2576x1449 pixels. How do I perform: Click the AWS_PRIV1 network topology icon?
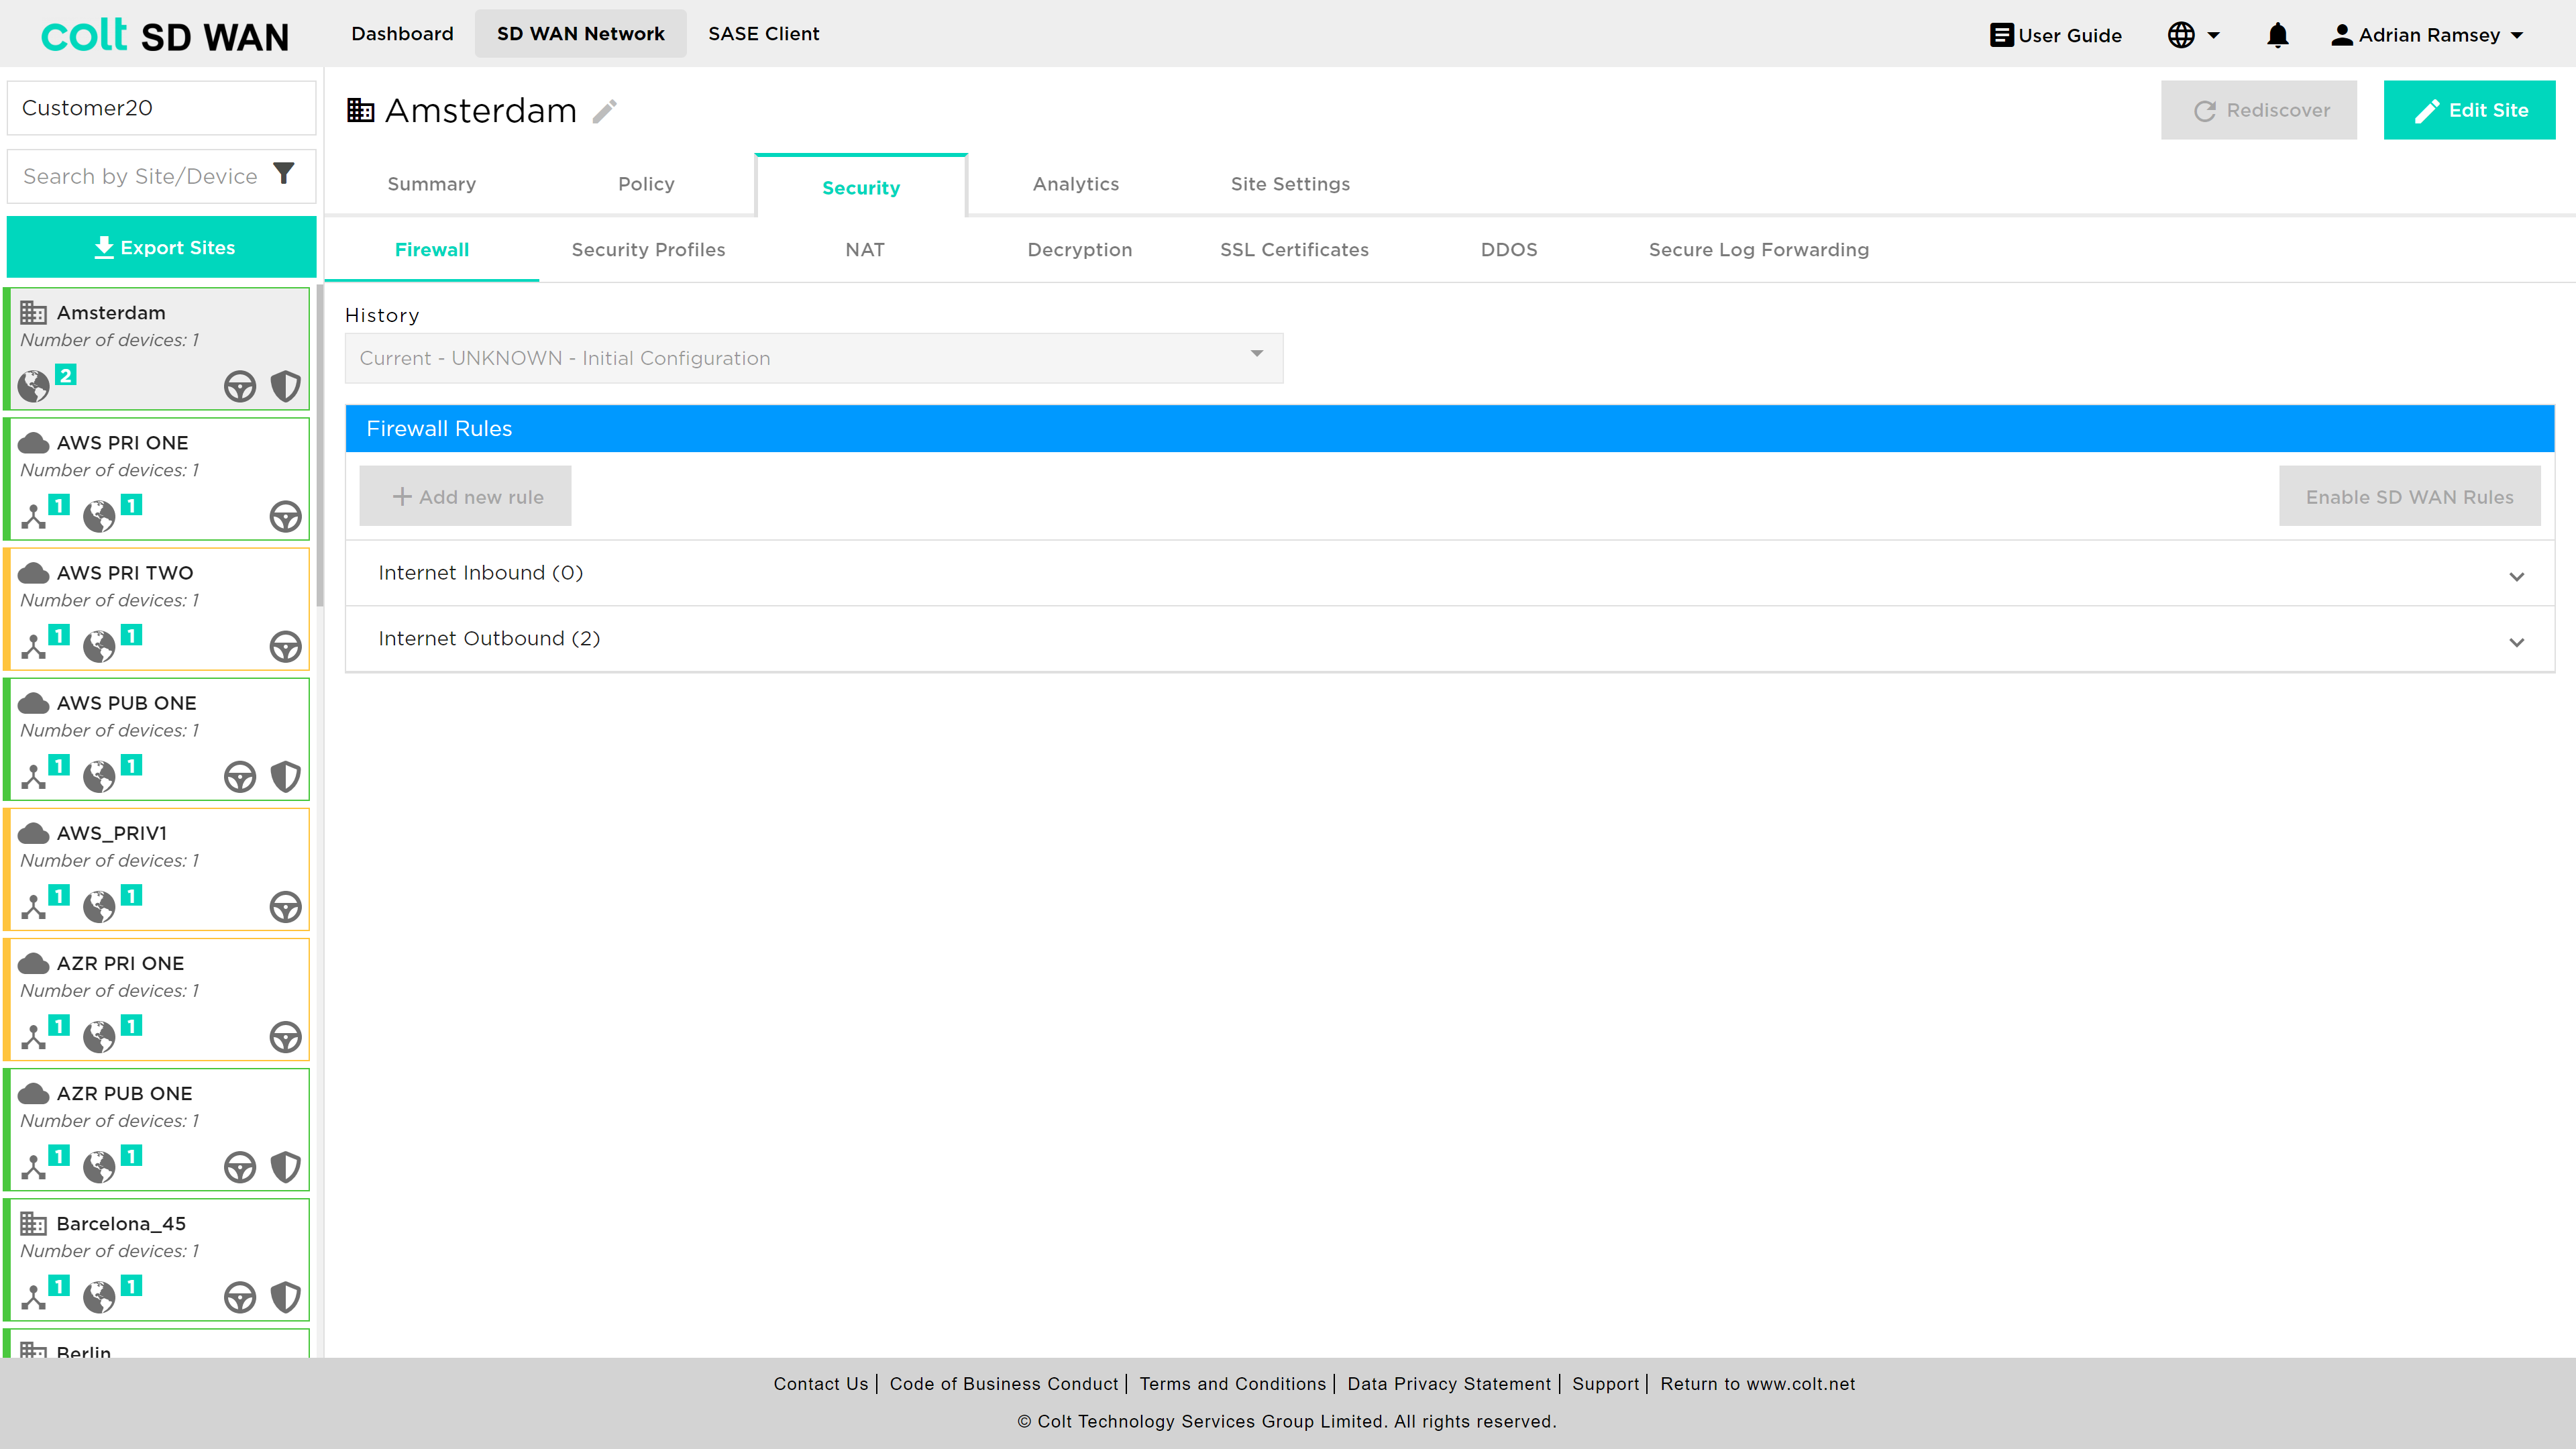pyautogui.click(x=34, y=906)
